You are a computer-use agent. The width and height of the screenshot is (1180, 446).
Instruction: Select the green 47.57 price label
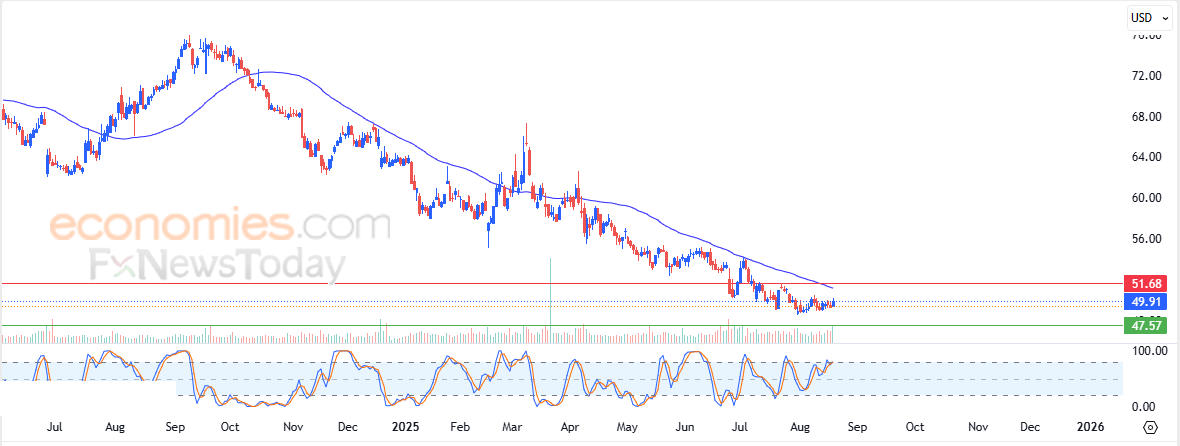[1144, 326]
